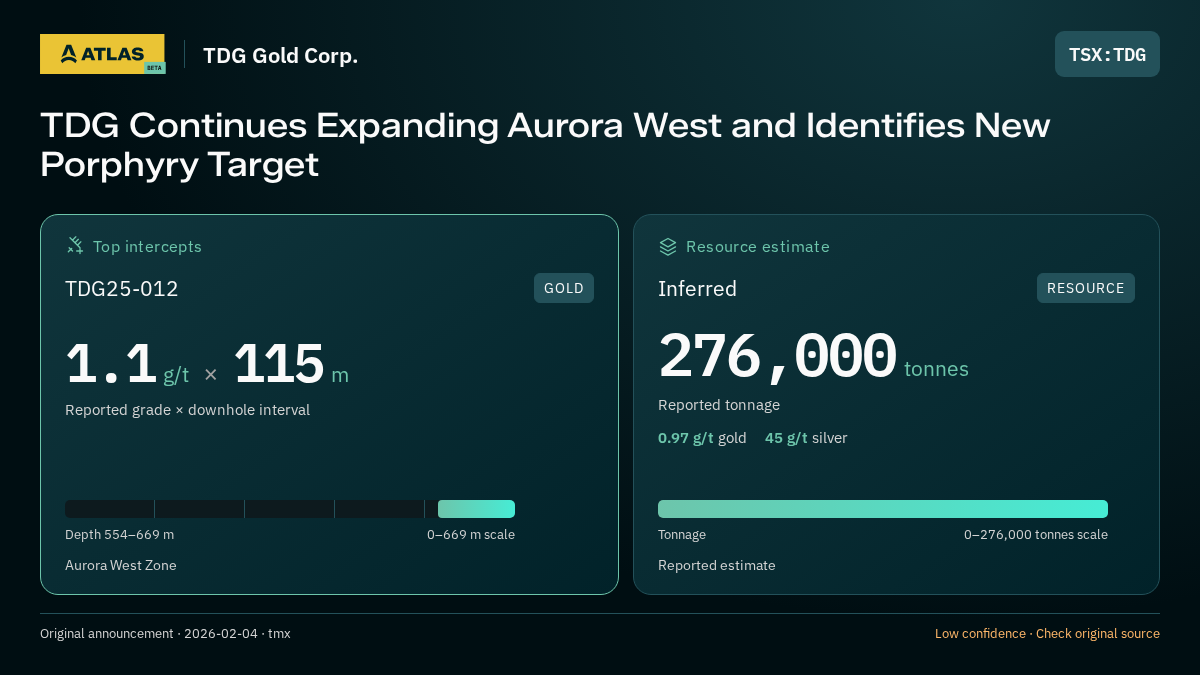Click the Aurora West Zone label
This screenshot has height=675, width=1200.
121,565
